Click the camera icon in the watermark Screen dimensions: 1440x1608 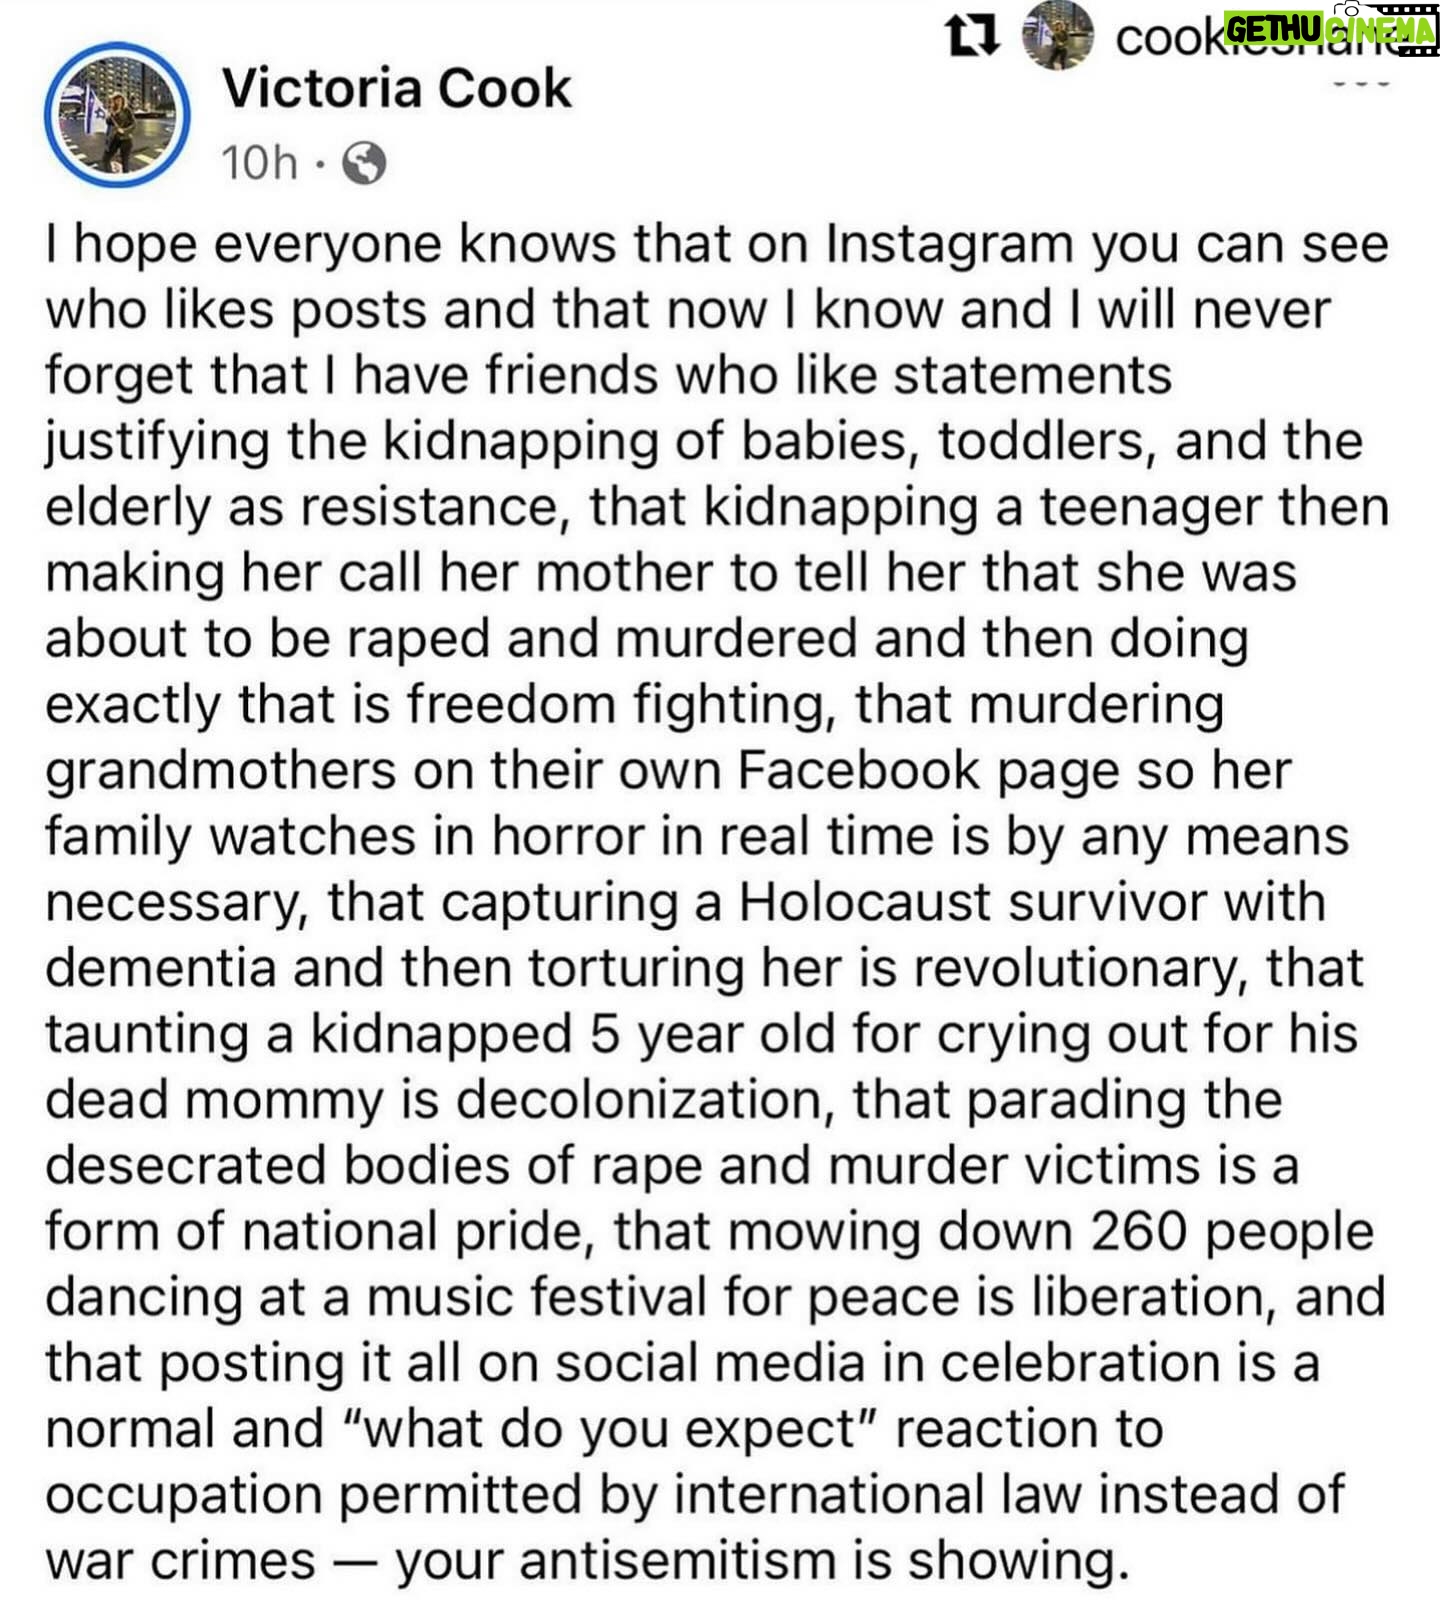[1352, 8]
